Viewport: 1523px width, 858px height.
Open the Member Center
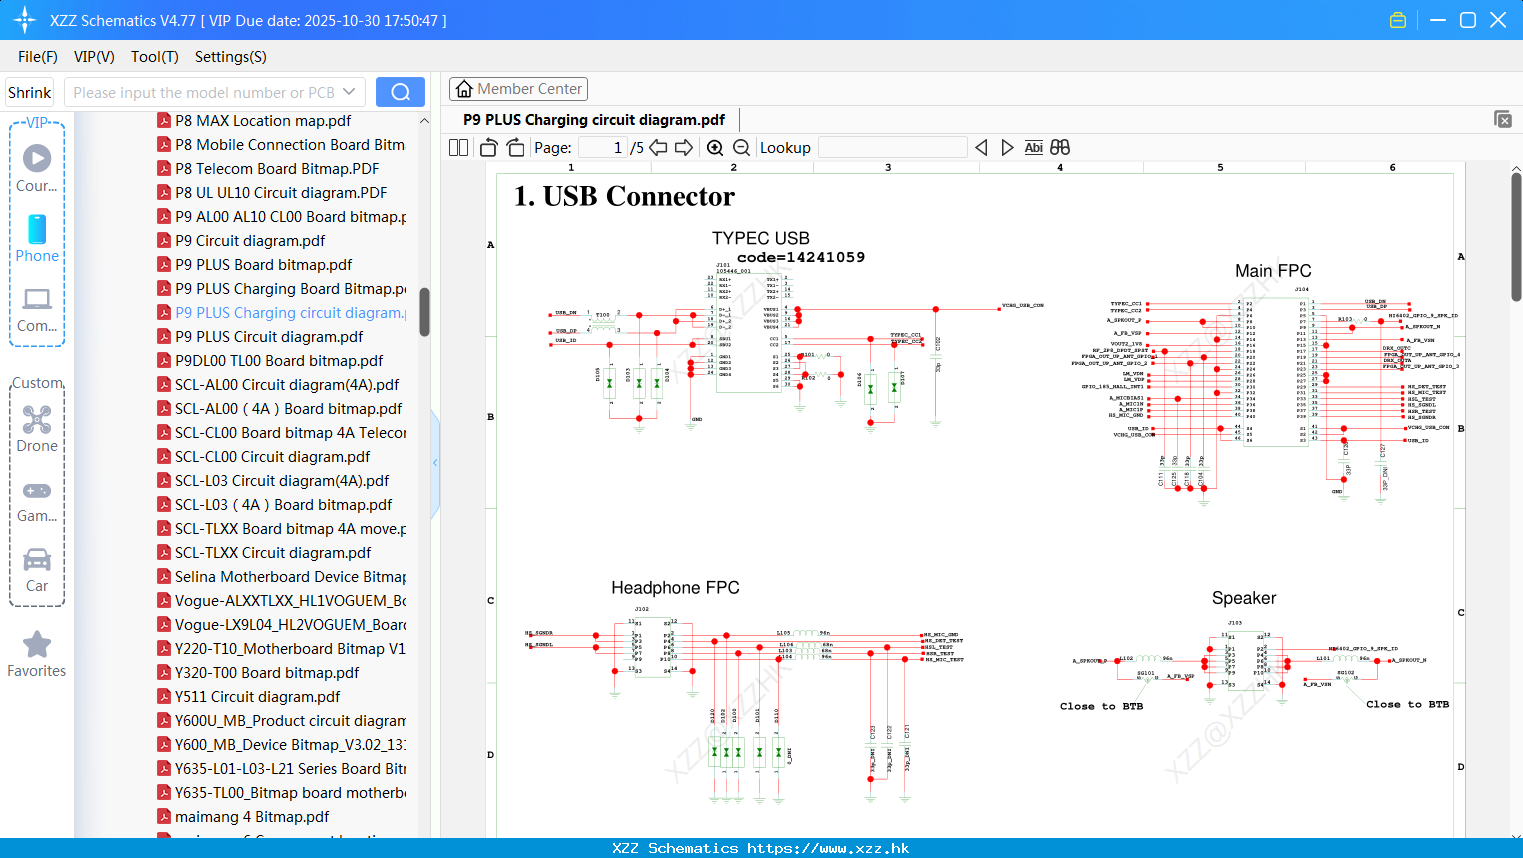click(519, 89)
